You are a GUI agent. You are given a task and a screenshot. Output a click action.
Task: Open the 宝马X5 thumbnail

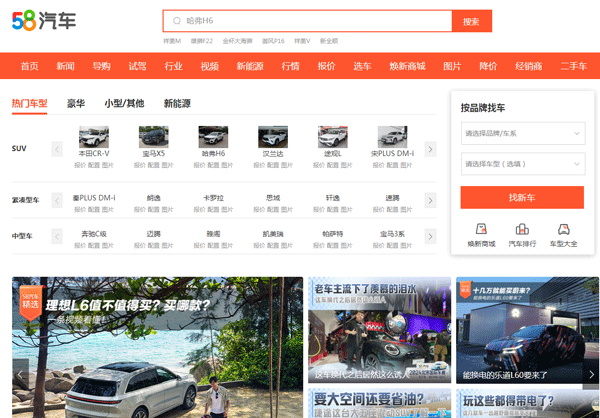coord(153,137)
